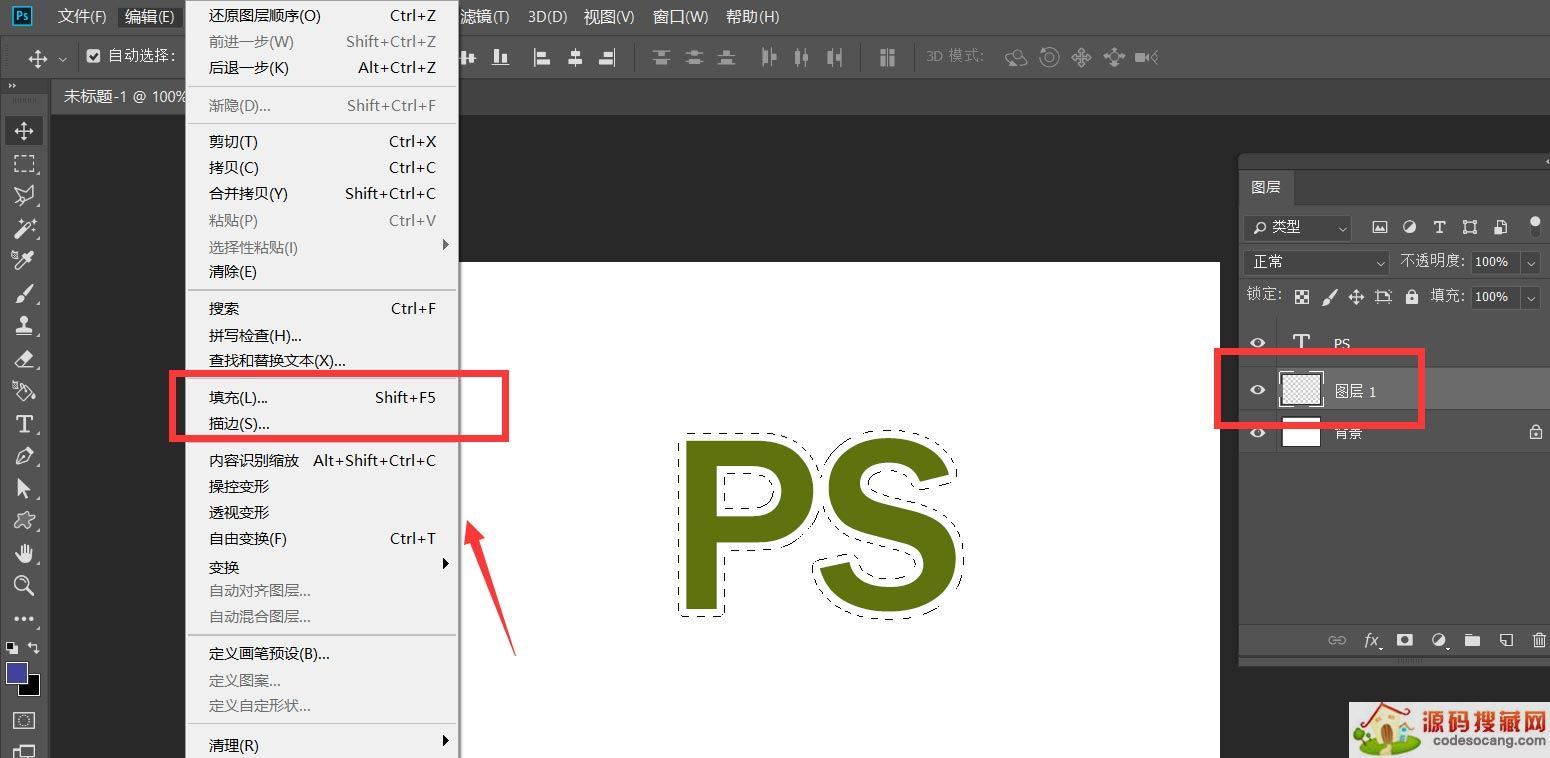Open the 填充 fill dropdown arrow
The image size is (1550, 758).
click(1531, 297)
